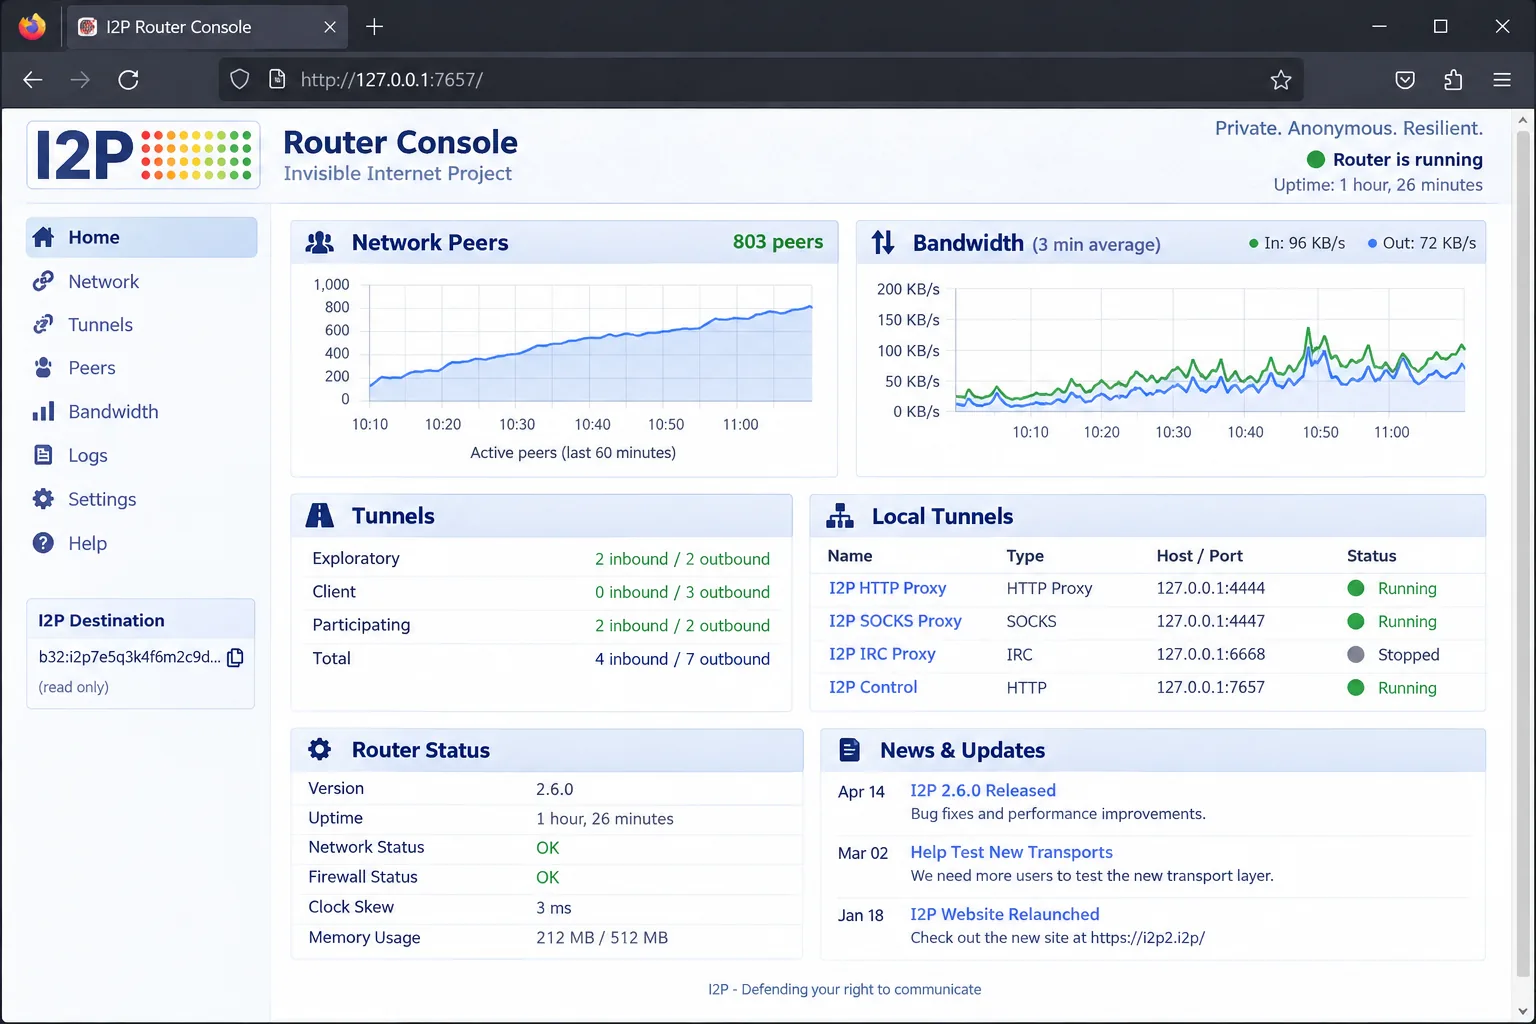Click the Network Peers panel icon
Image resolution: width=1536 pixels, height=1024 pixels.
click(320, 242)
